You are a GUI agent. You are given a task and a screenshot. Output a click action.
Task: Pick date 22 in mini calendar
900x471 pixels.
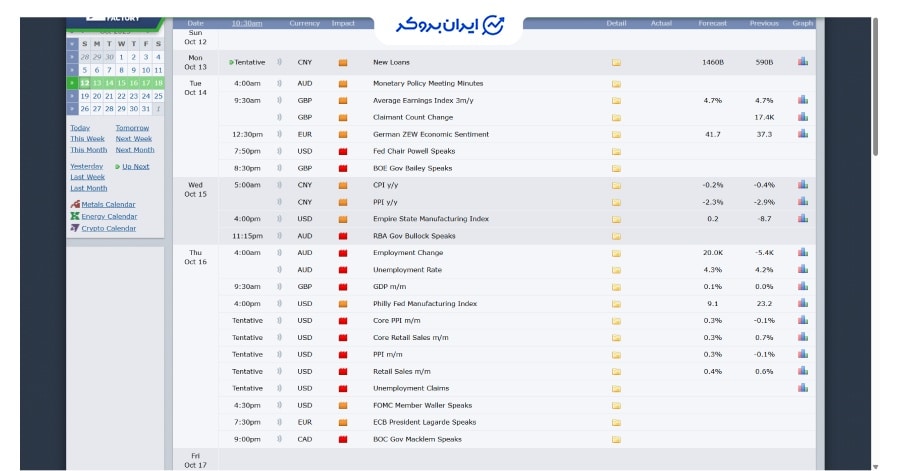tap(121, 96)
